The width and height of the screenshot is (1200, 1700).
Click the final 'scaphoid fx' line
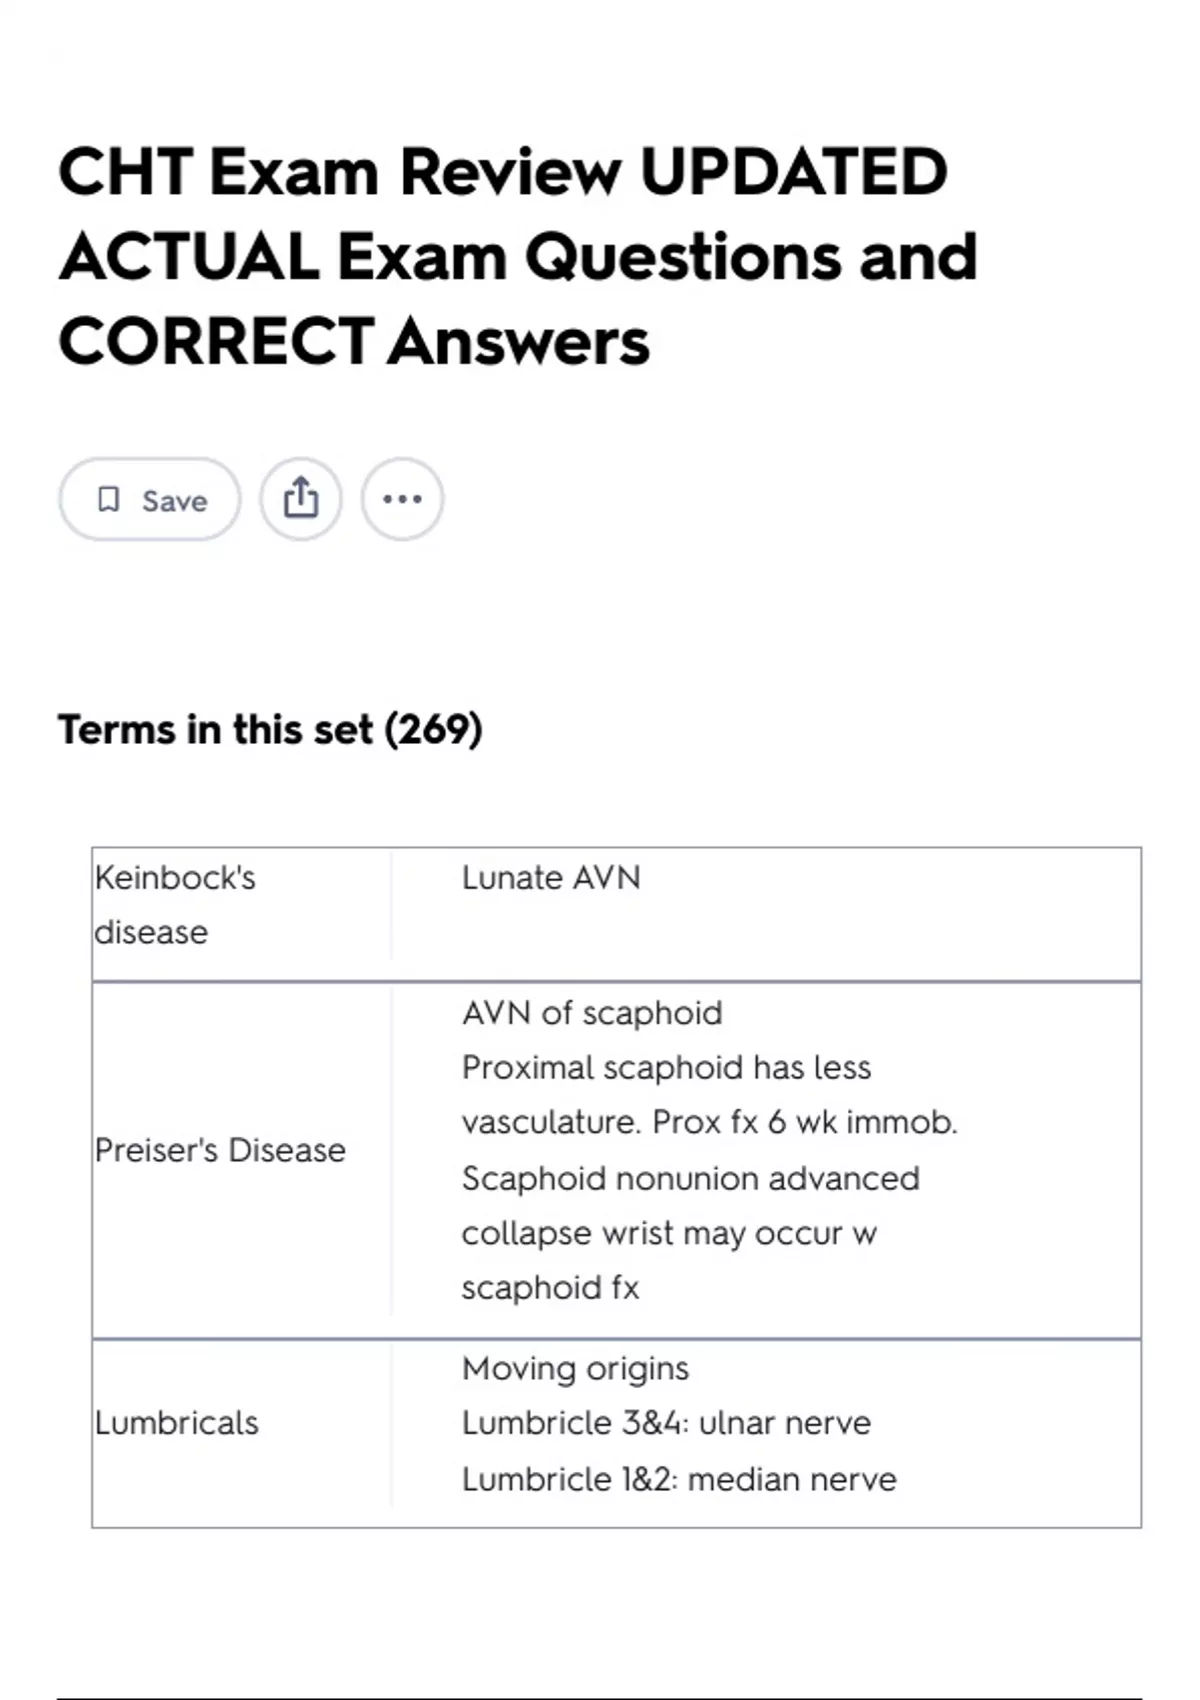coord(550,1288)
